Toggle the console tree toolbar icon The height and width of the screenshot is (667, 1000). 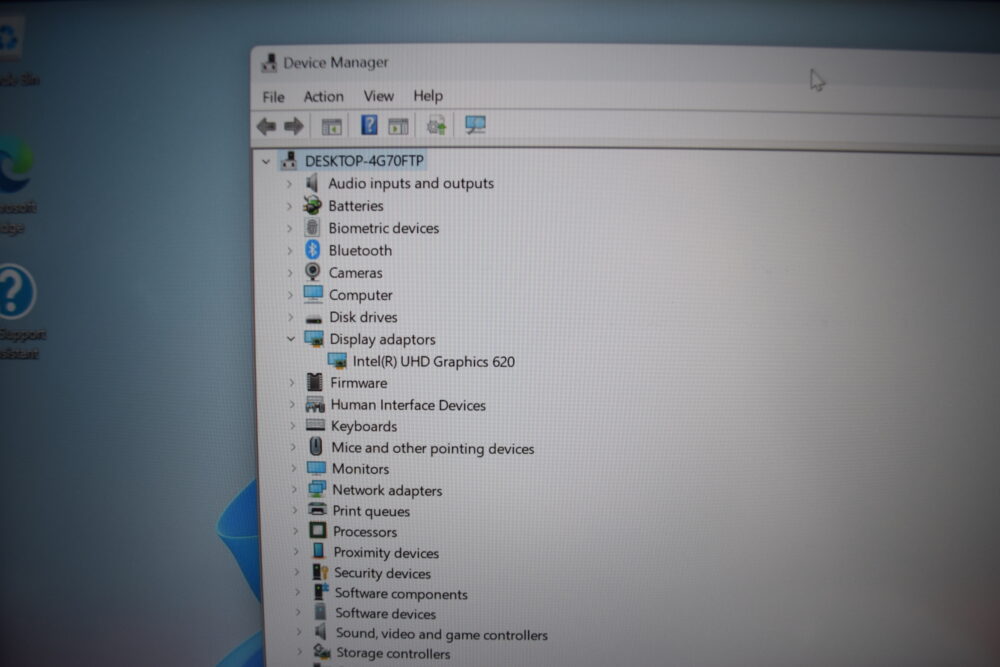pos(332,127)
